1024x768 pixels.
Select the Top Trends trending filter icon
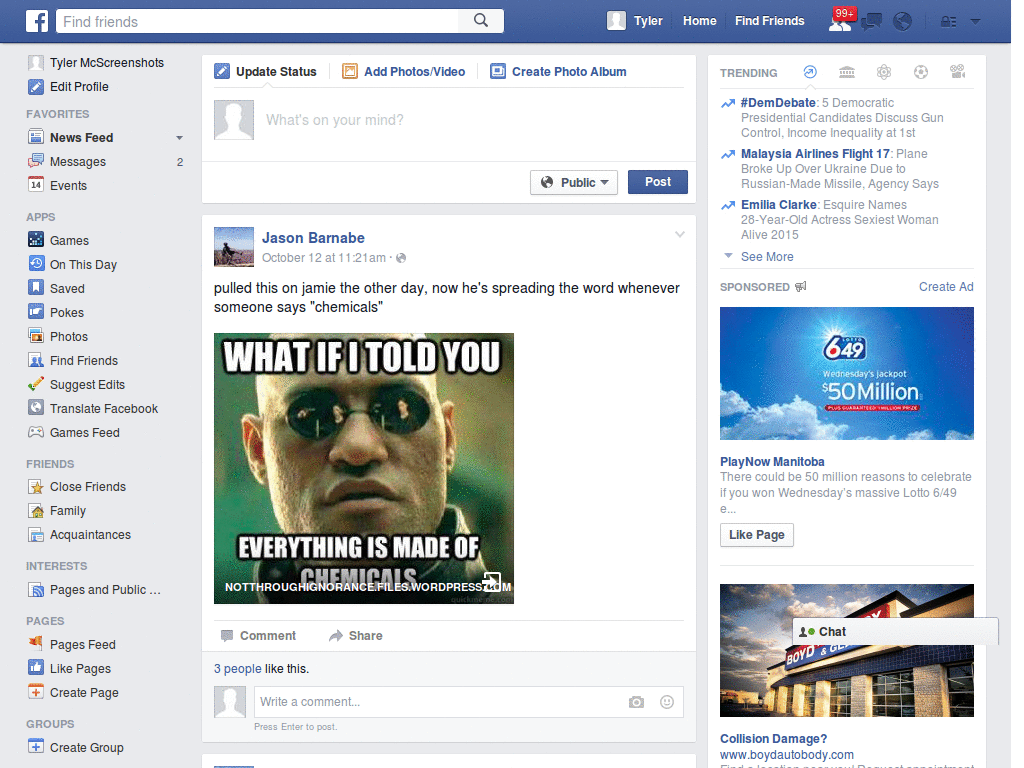[x=810, y=72]
